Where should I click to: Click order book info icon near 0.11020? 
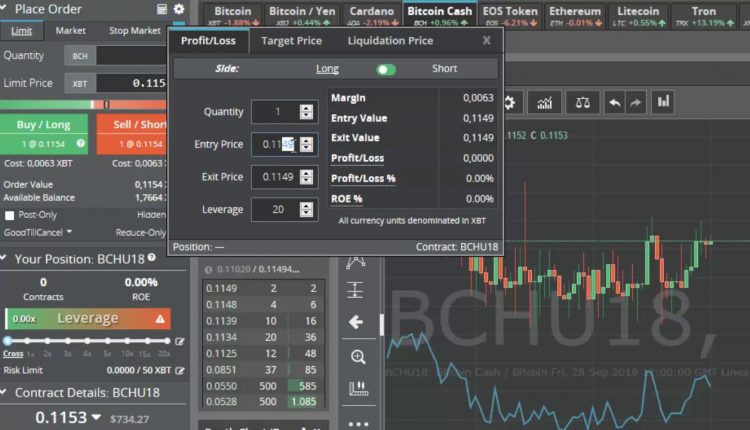click(209, 270)
